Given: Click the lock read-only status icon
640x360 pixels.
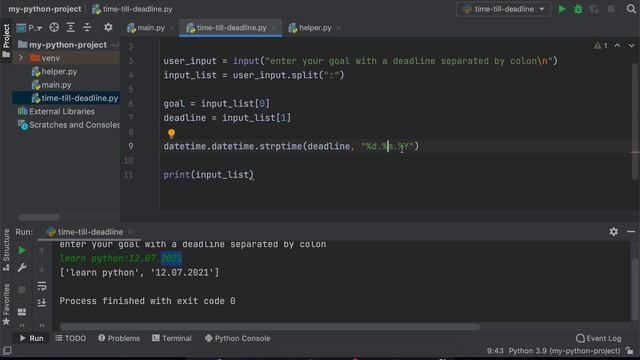Looking at the screenshot, I should tap(630, 351).
